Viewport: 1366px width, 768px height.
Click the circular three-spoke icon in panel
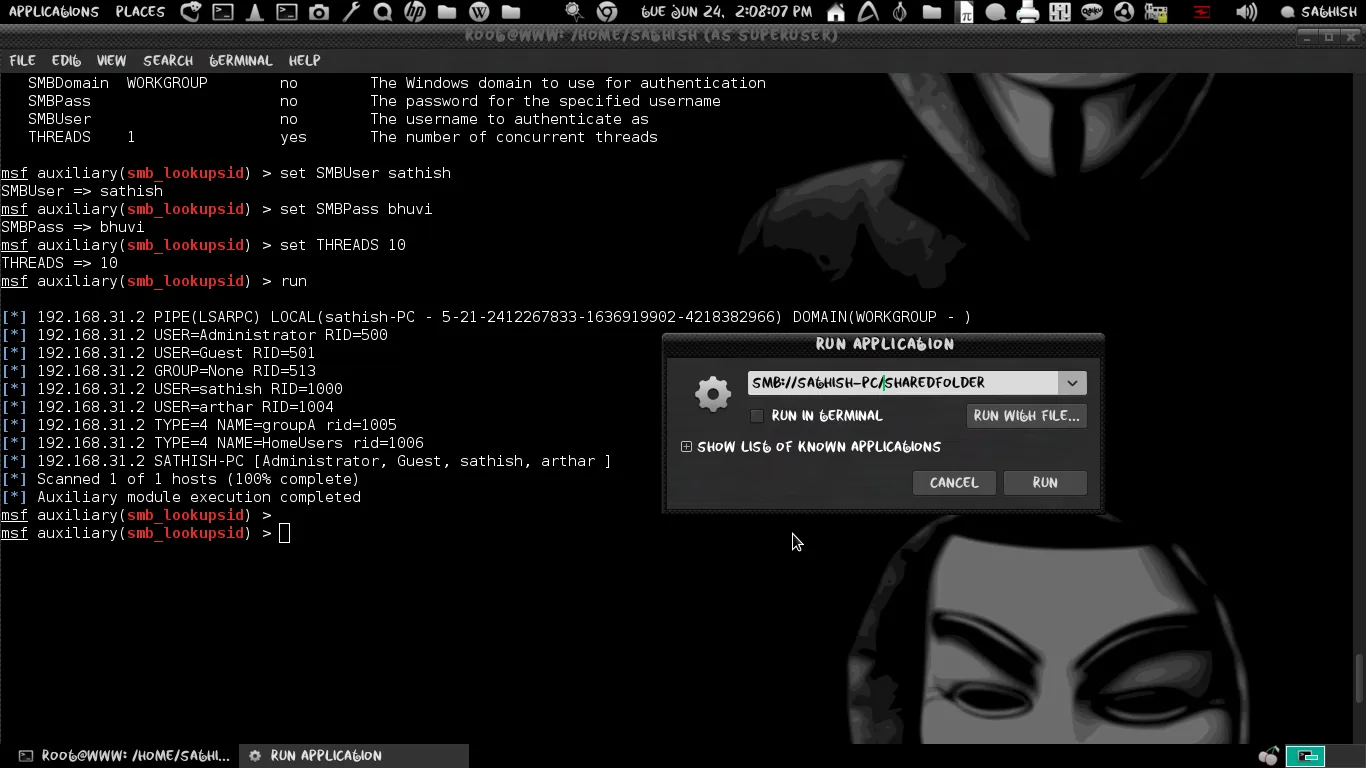pyautogui.click(x=1124, y=12)
